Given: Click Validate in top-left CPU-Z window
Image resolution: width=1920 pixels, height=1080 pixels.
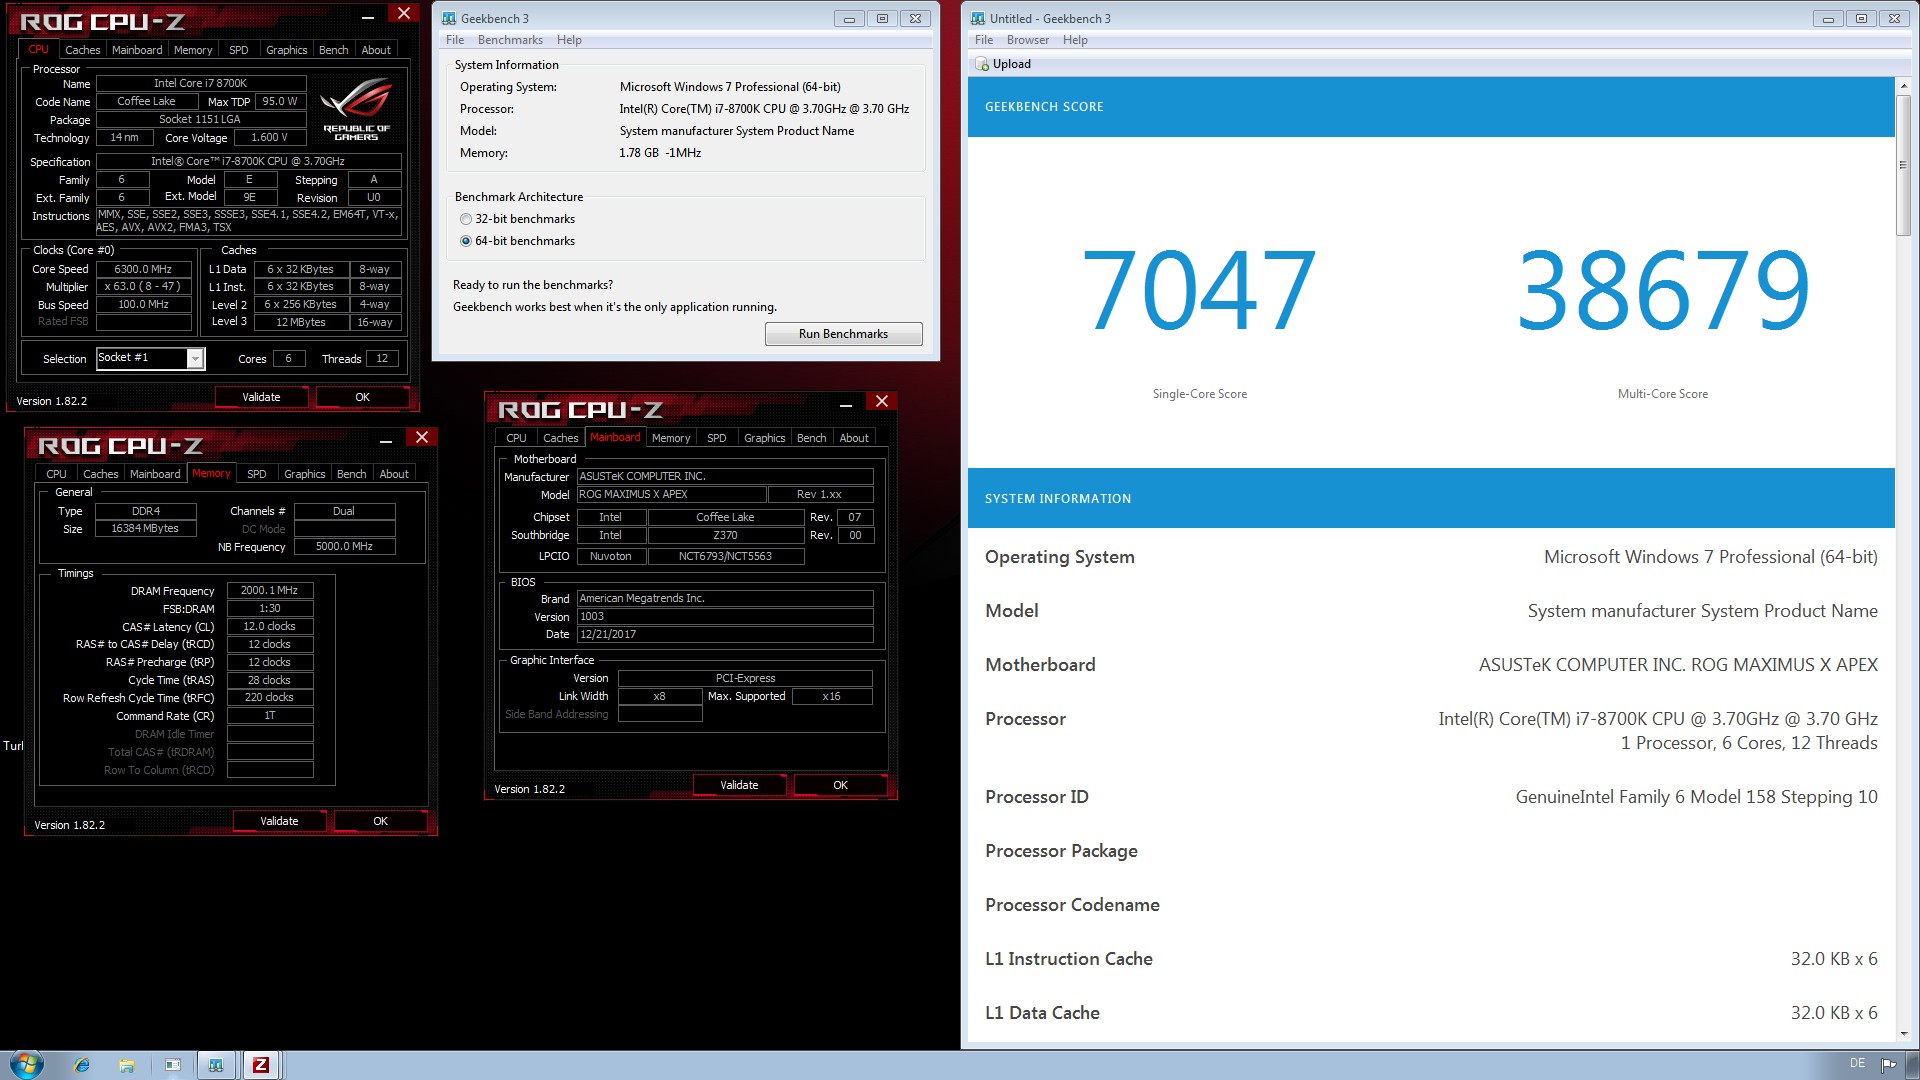Looking at the screenshot, I should (261, 397).
